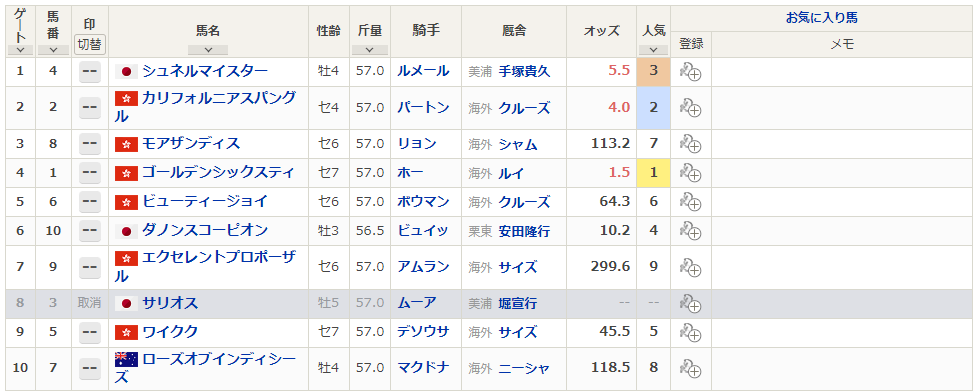Viewport: 977px width, 392px height.
Task: Set mark for ダノンスコーピオン row
Action: [90, 231]
